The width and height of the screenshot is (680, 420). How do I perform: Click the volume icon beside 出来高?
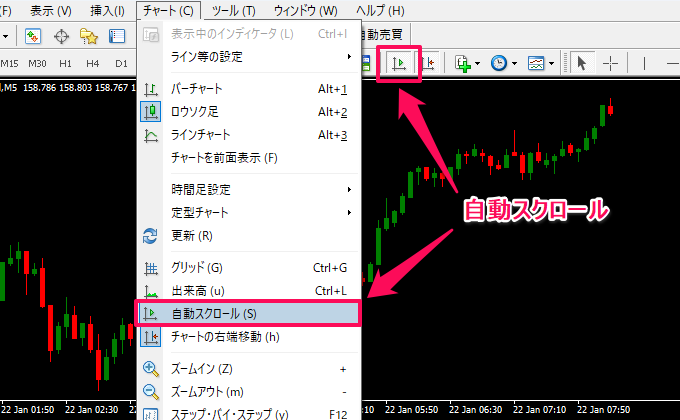150,291
